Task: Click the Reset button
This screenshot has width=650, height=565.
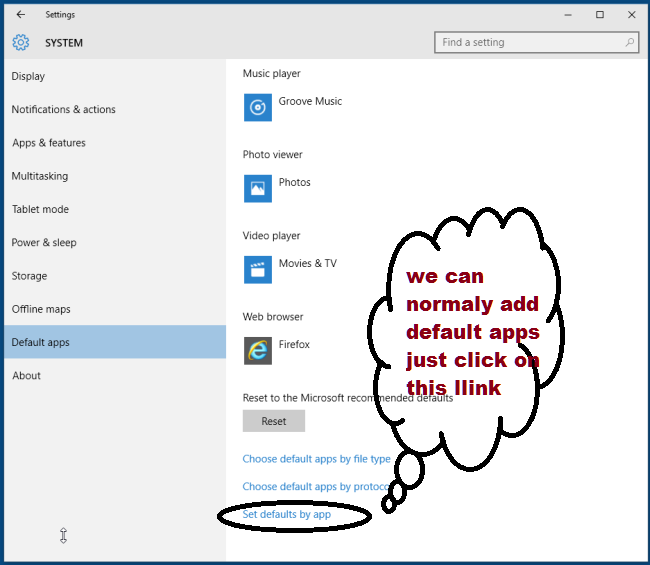Action: pos(274,421)
